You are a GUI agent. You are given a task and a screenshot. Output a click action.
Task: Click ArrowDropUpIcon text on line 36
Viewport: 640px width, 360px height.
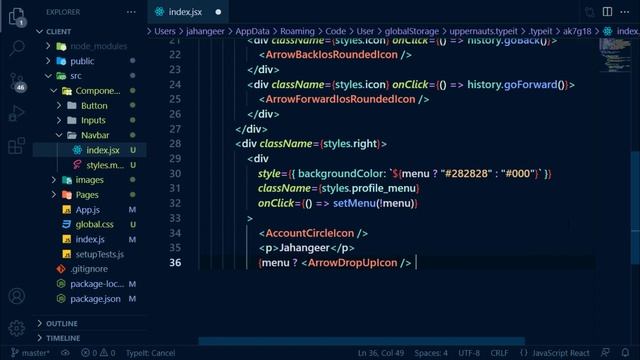[x=352, y=263]
